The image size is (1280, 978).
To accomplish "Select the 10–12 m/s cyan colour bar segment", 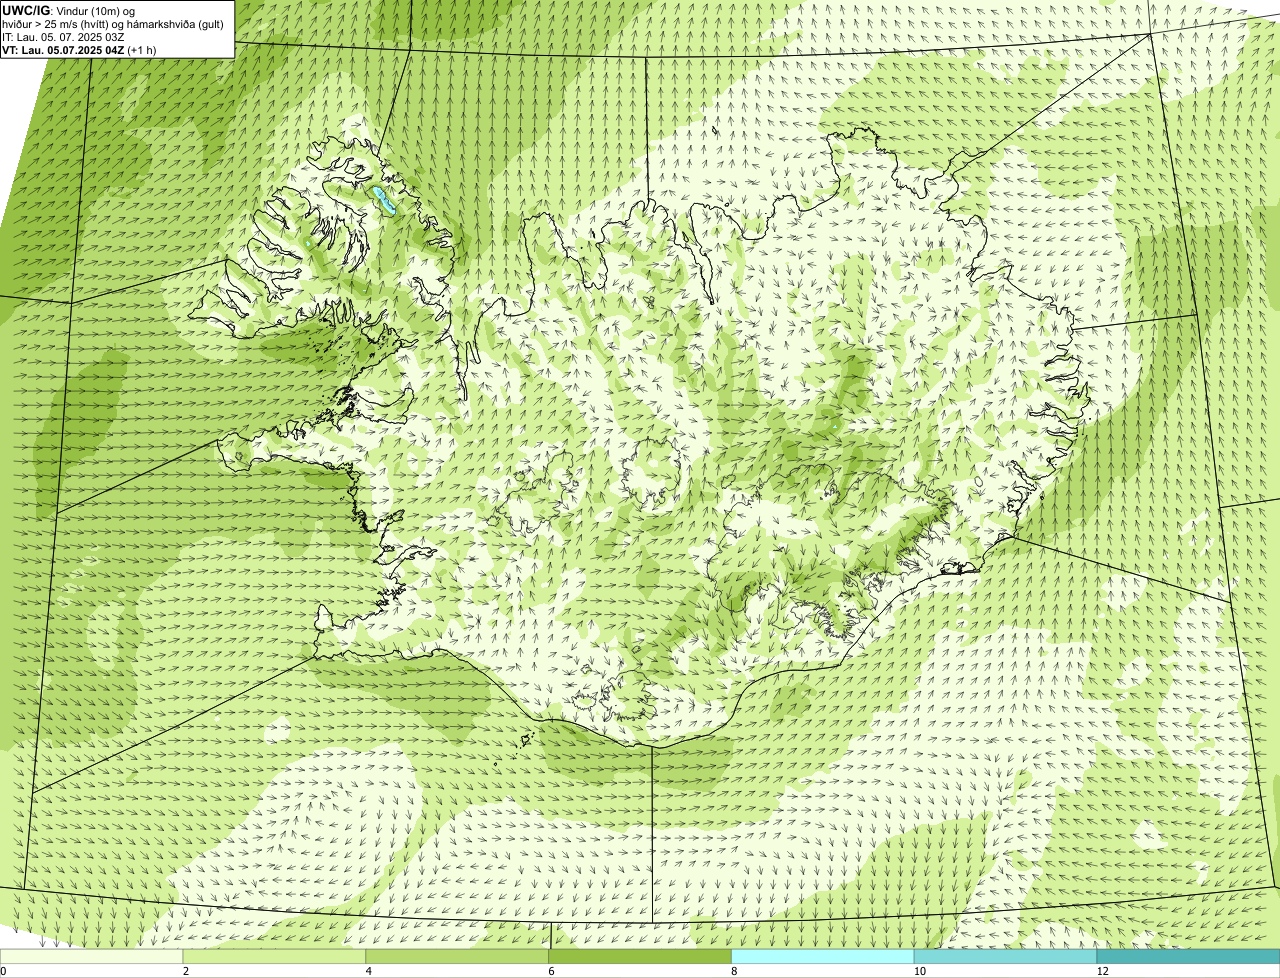I will [x=1005, y=956].
